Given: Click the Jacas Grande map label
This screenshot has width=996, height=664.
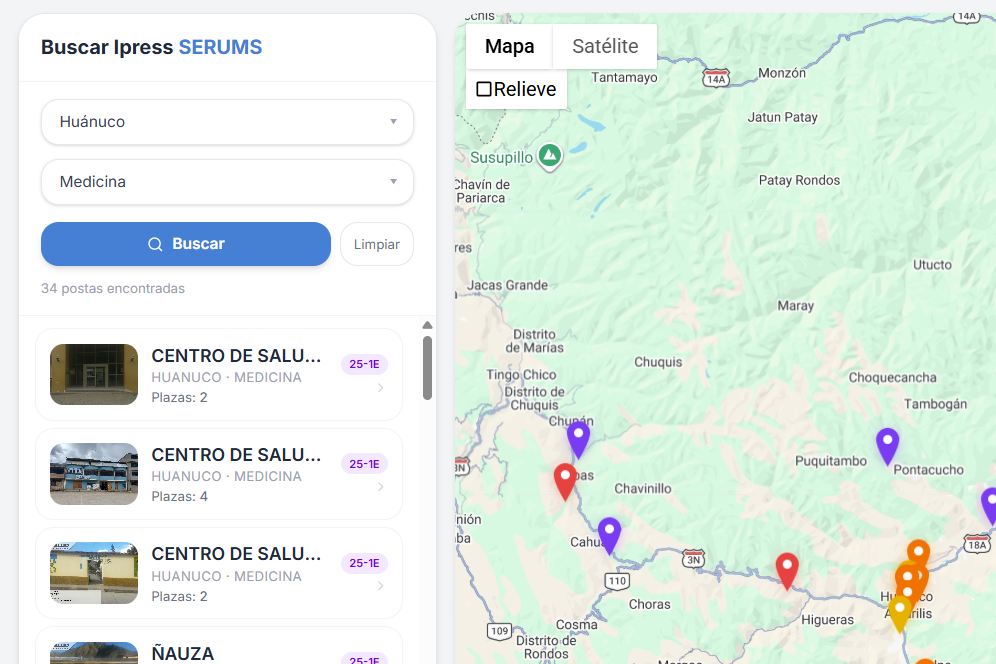Looking at the screenshot, I should point(508,285).
